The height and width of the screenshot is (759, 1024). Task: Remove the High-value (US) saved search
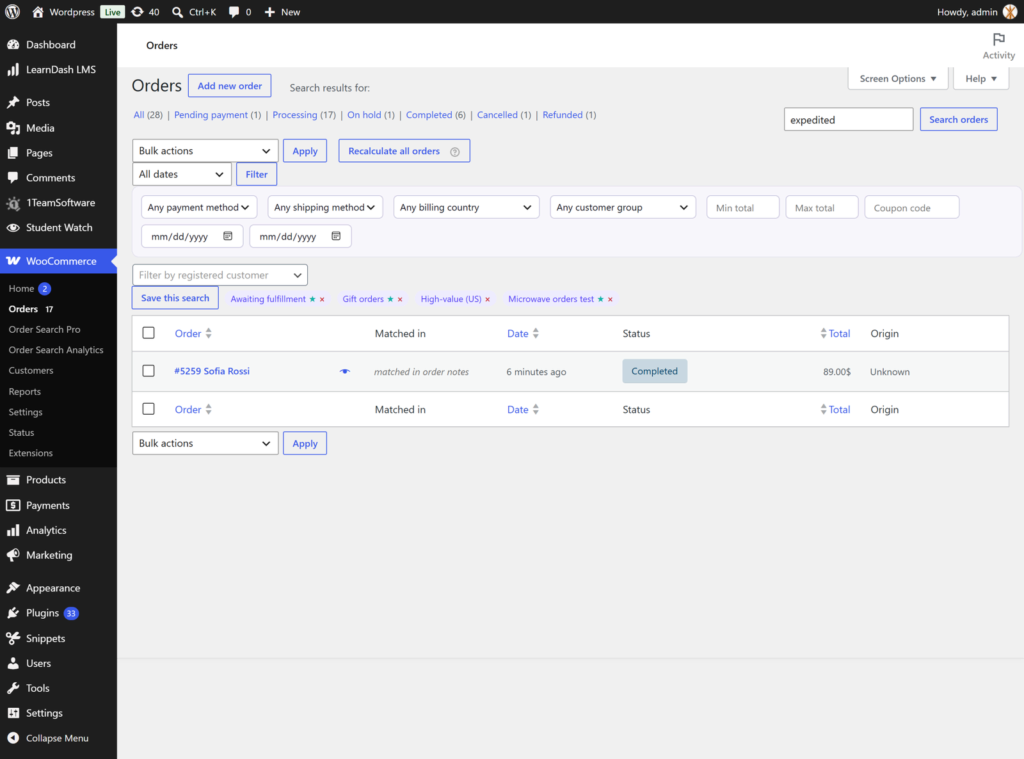[488, 299]
